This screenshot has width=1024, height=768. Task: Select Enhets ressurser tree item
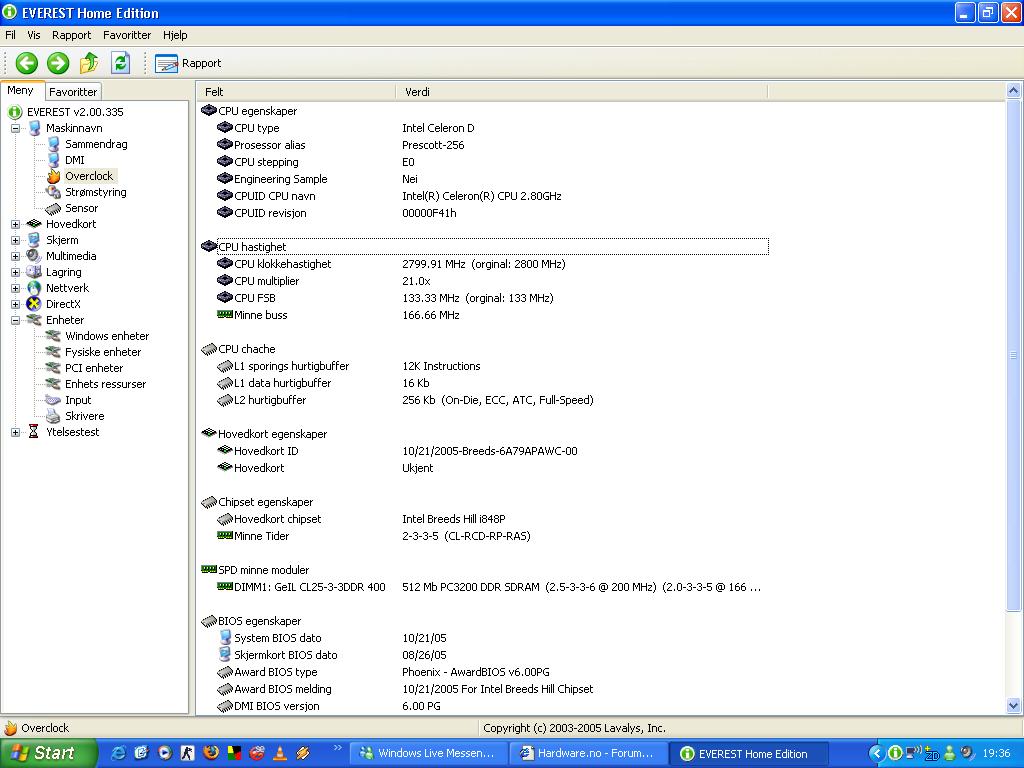tap(105, 384)
